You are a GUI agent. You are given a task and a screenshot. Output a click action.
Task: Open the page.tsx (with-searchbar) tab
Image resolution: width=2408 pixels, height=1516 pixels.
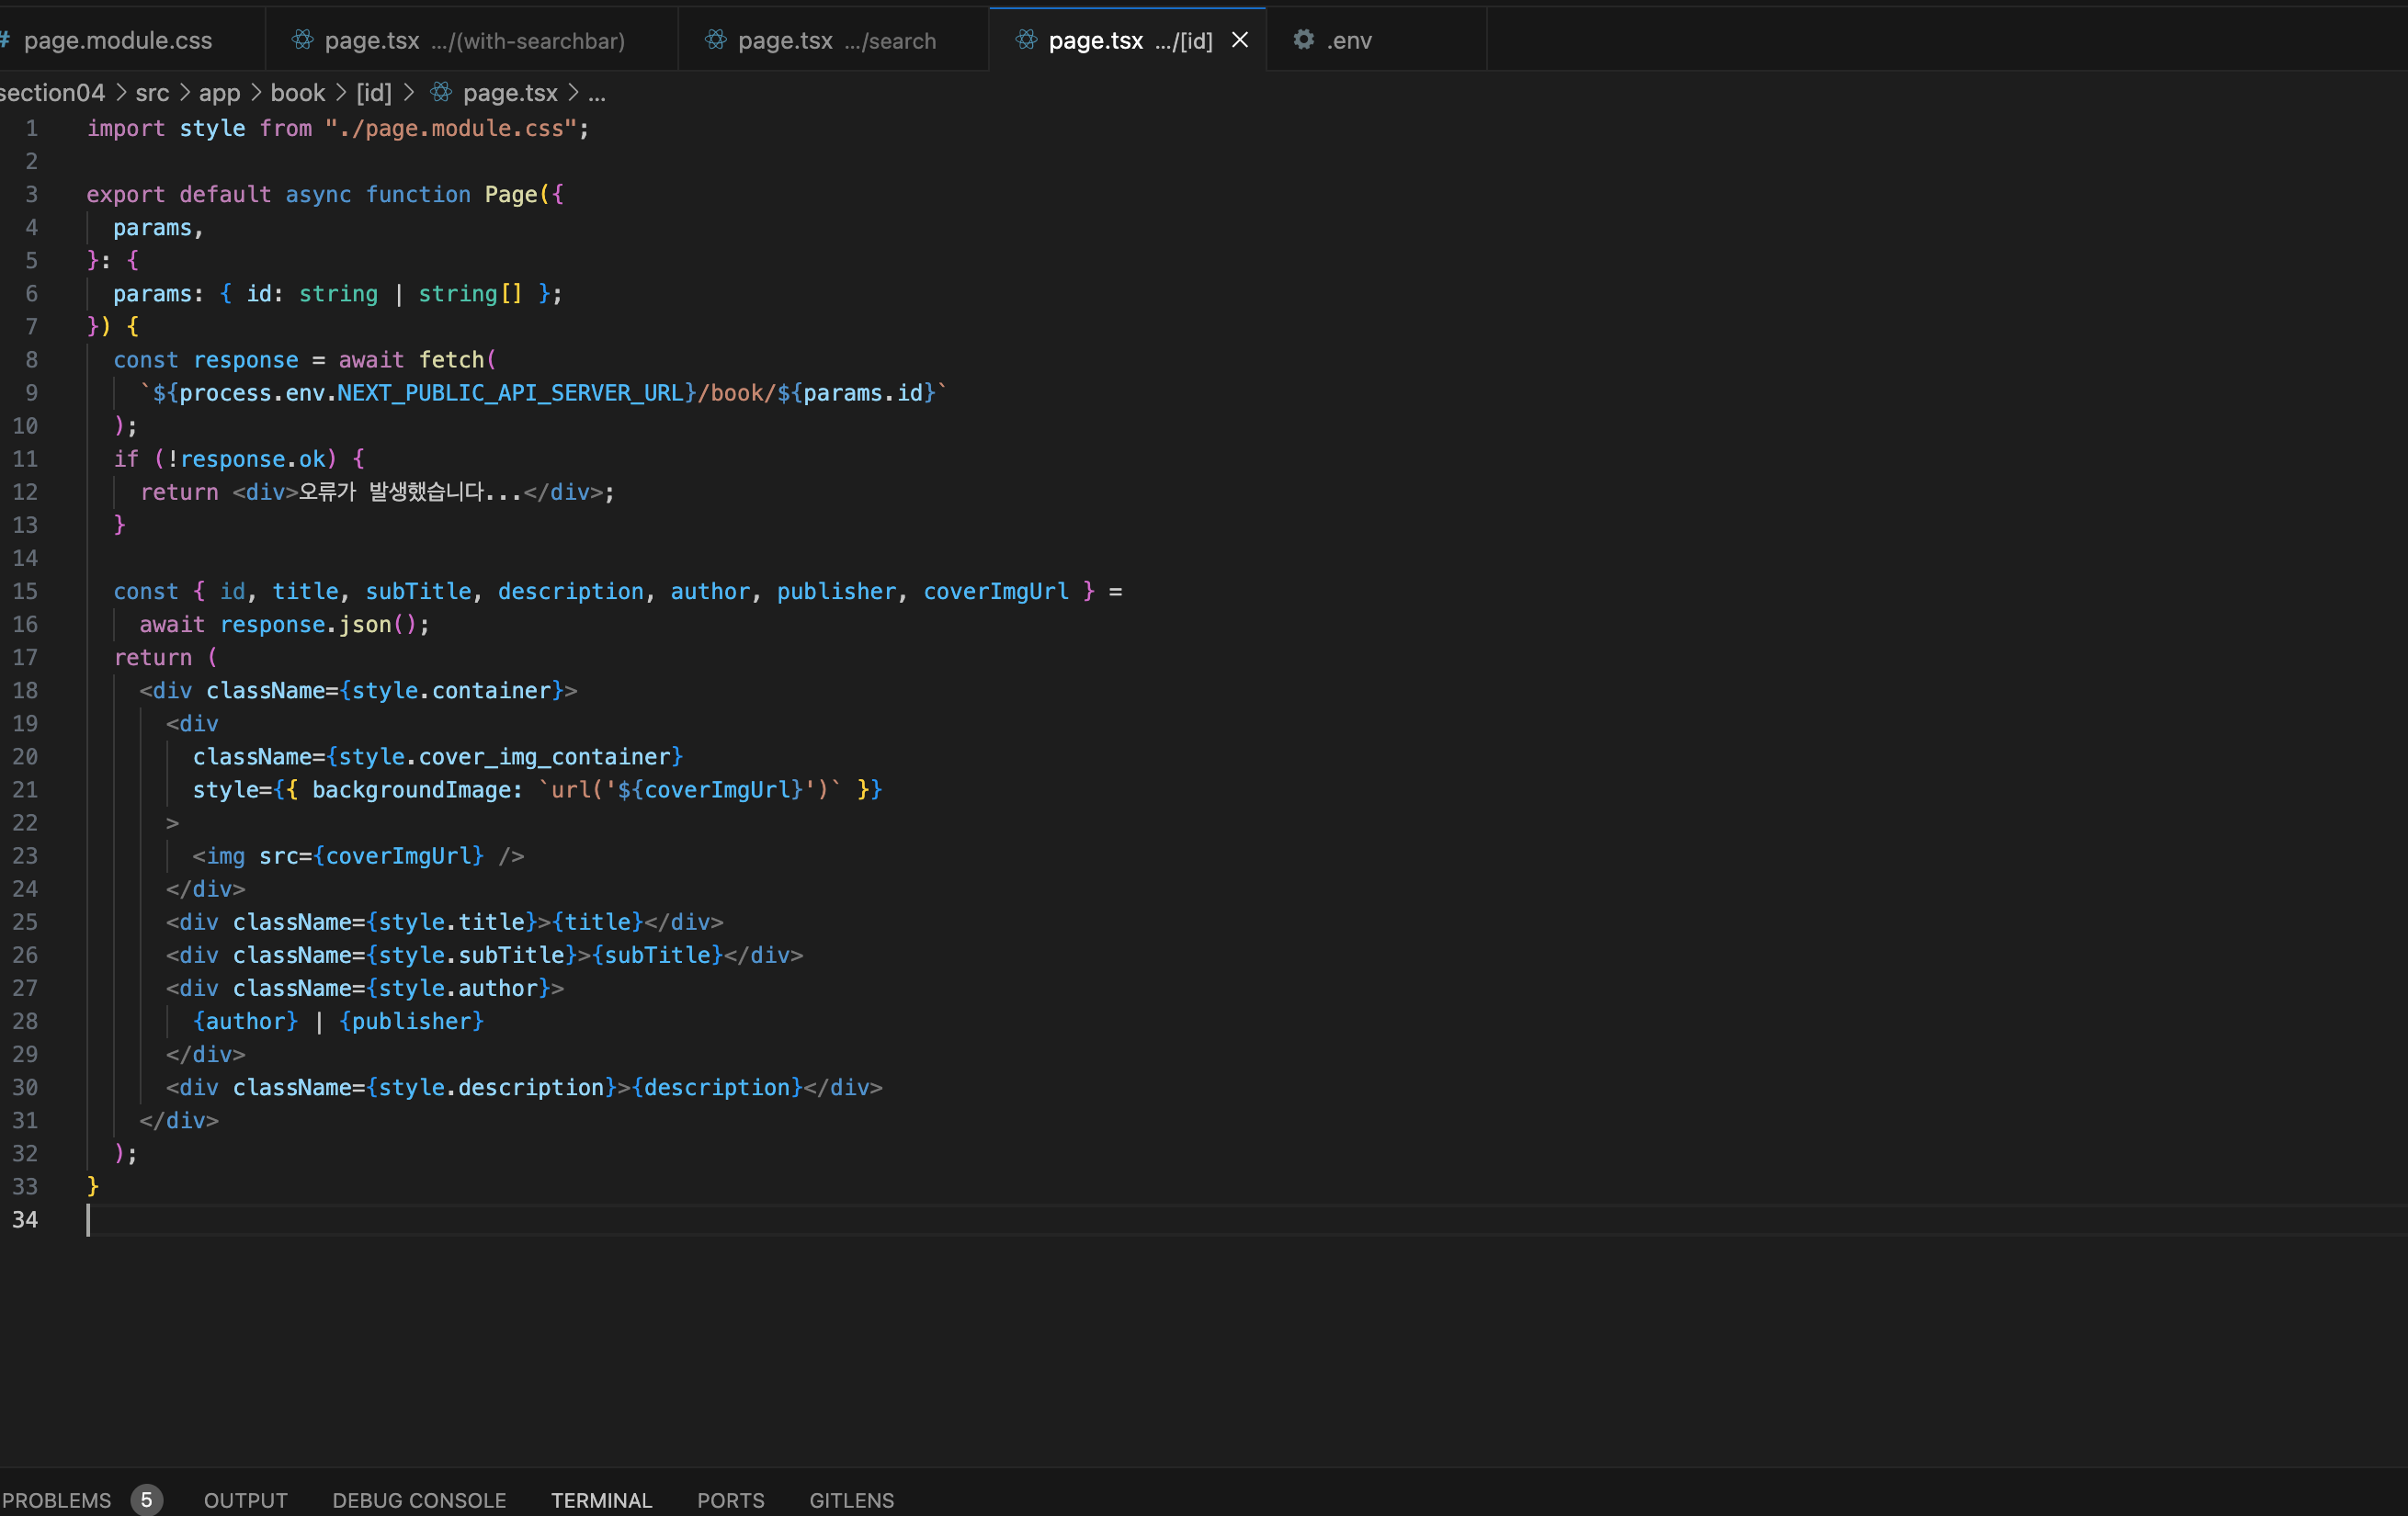point(472,40)
